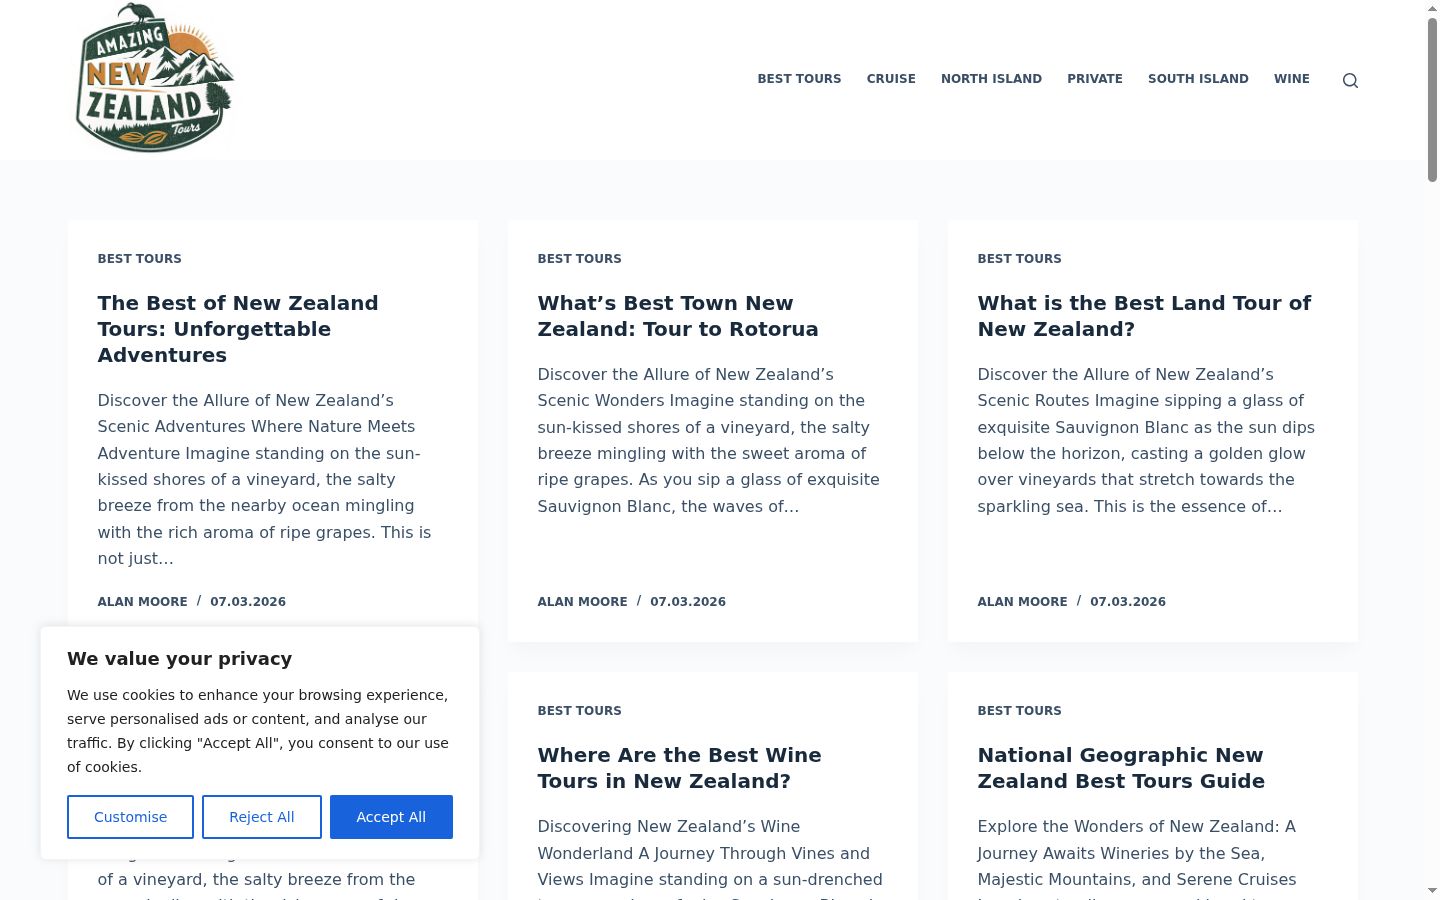The image size is (1440, 900).
Task: Open the BEST TOURS menu item
Action: tap(799, 79)
